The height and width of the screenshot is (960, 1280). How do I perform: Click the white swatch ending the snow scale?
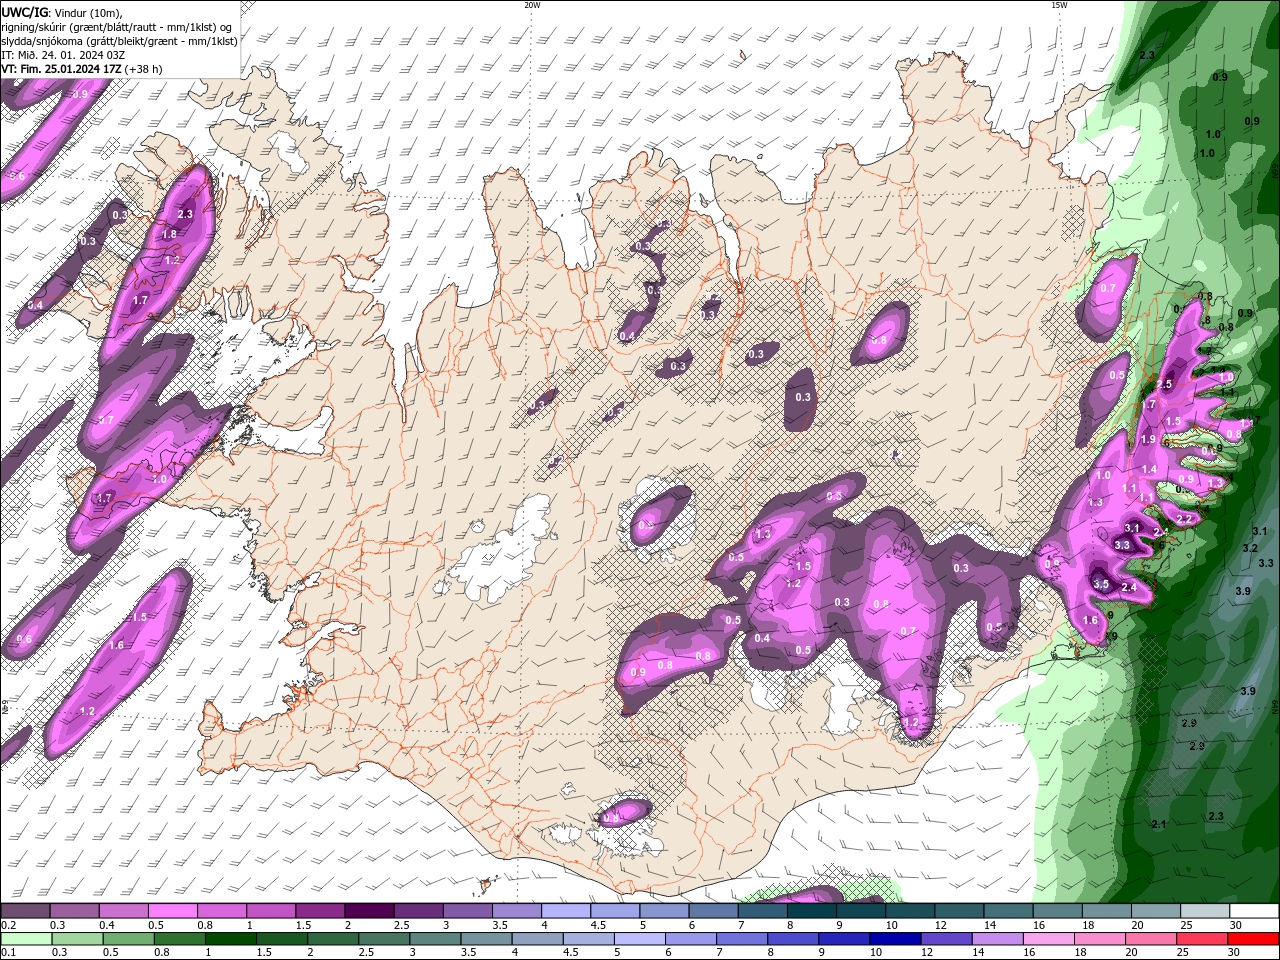(x=1254, y=911)
